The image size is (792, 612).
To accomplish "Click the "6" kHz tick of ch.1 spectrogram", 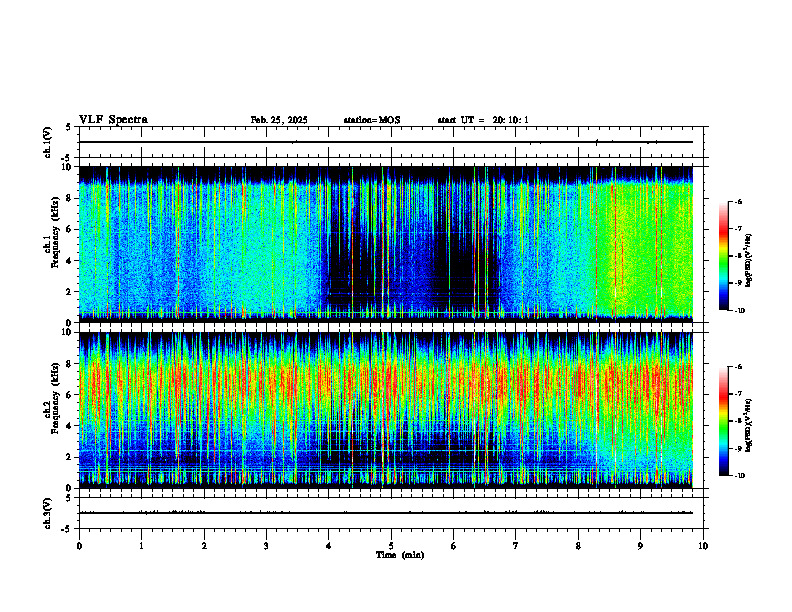I will point(70,229).
